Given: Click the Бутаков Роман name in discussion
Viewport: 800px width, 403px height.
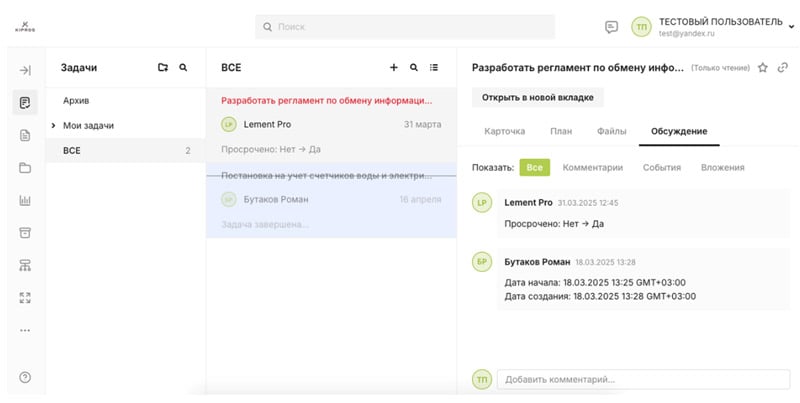Looking at the screenshot, I should click(537, 262).
